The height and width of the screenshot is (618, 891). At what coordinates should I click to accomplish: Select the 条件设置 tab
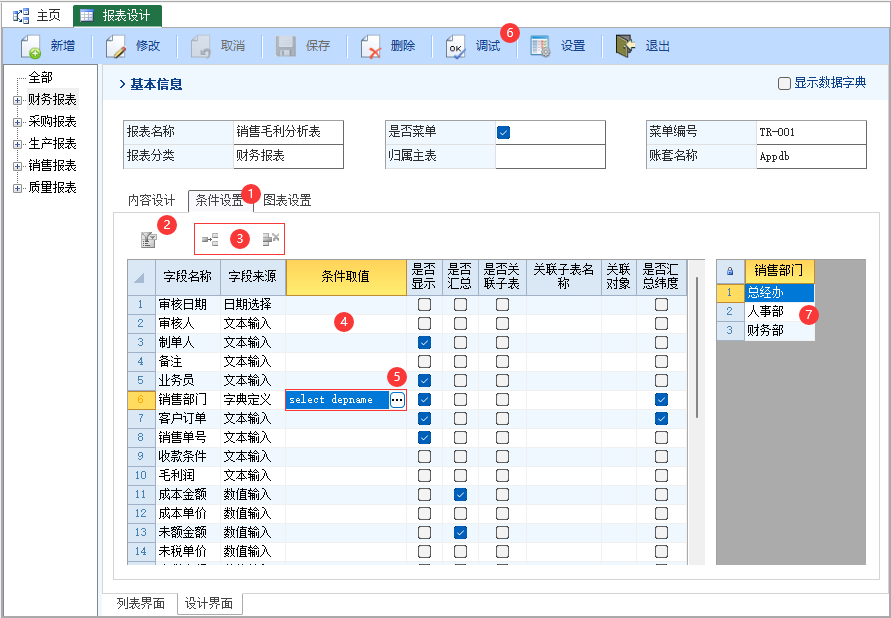(219, 201)
